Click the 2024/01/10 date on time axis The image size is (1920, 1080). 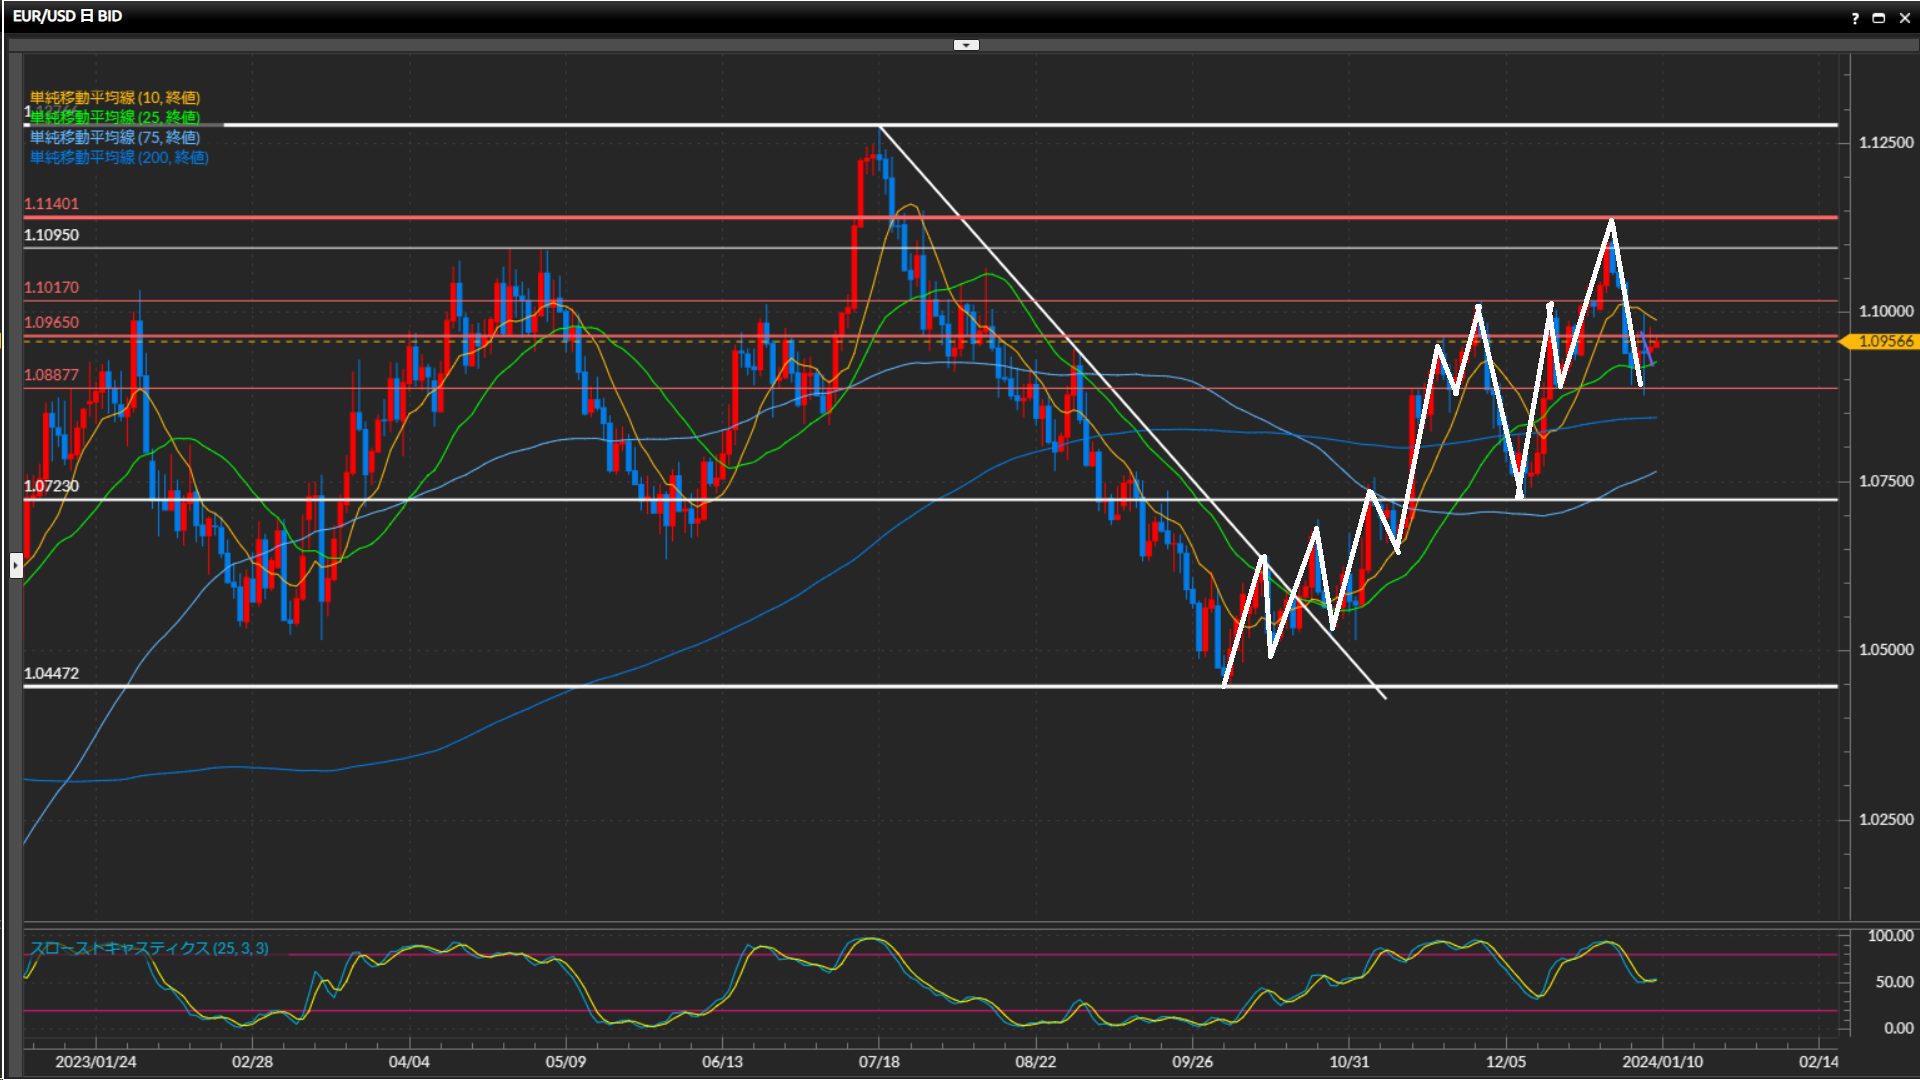(1662, 1062)
